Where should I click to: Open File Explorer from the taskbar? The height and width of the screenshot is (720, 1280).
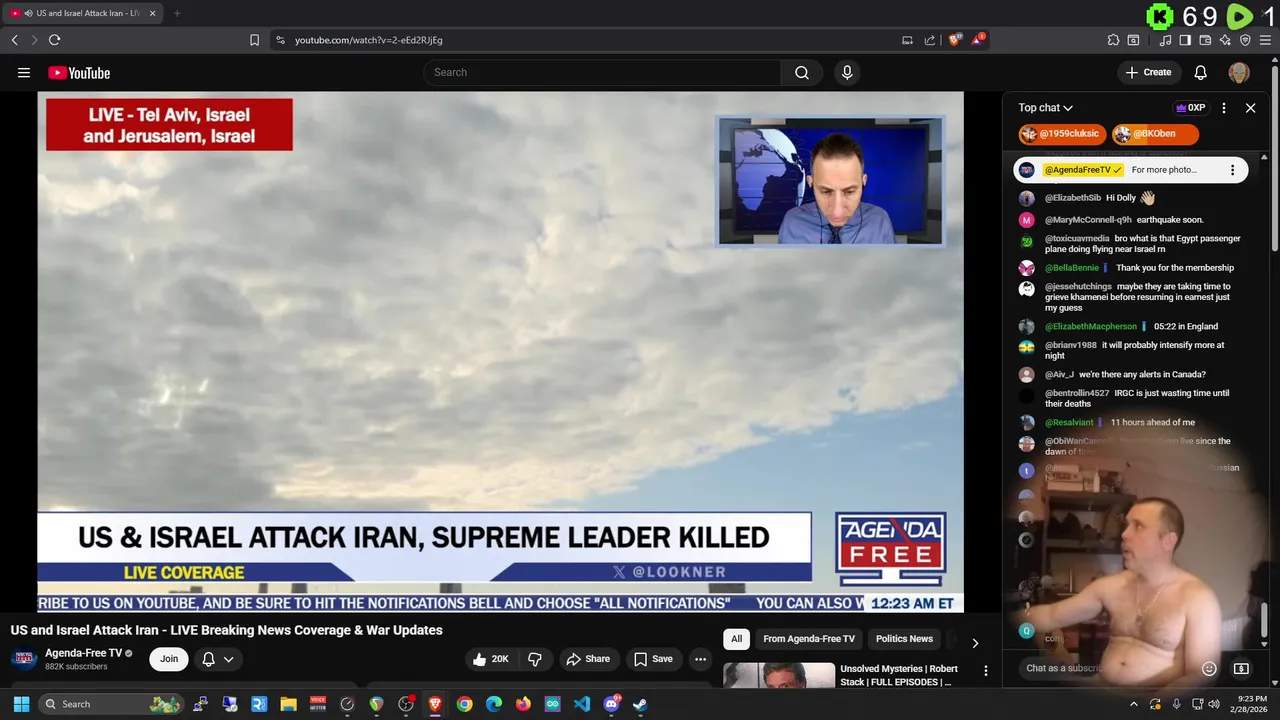coord(288,704)
